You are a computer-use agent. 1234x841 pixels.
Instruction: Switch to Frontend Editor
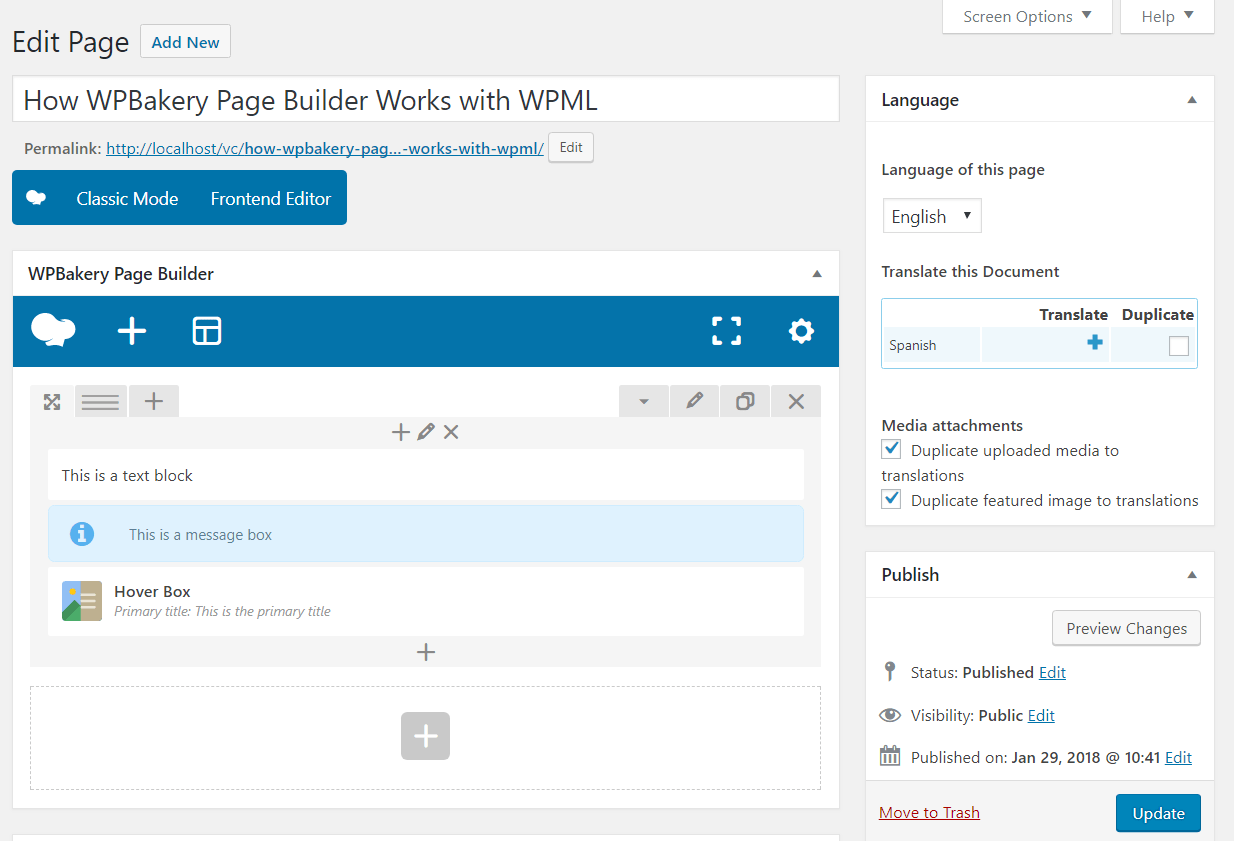point(270,197)
